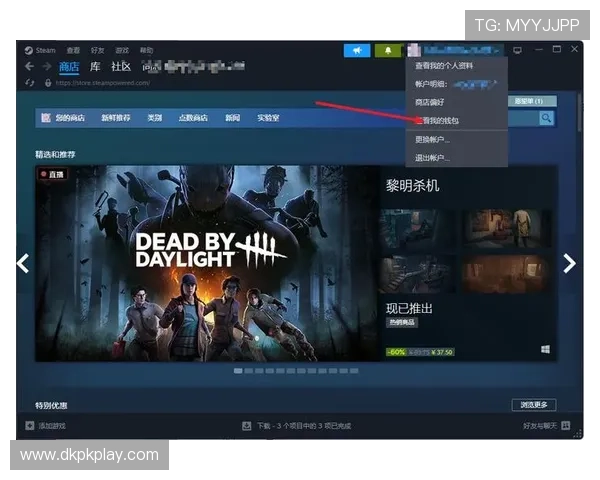
Task: Open the 您的商店 store dropdown
Action: pyautogui.click(x=70, y=118)
